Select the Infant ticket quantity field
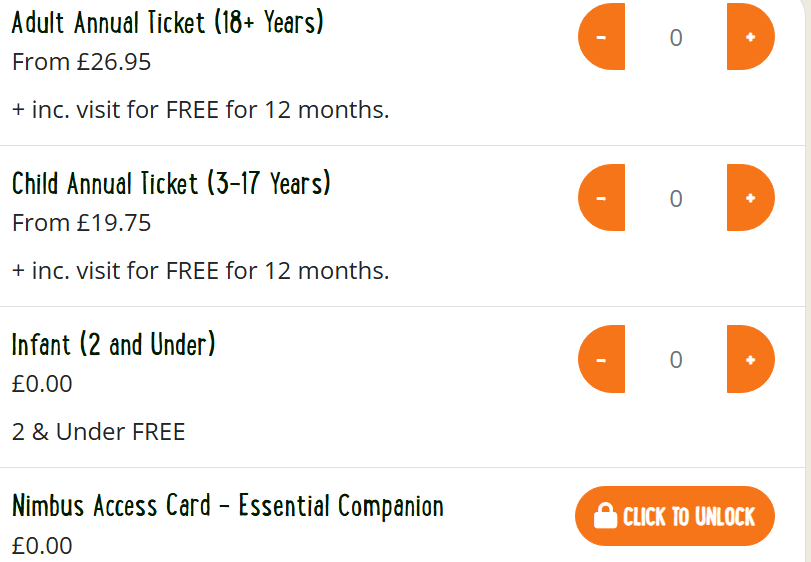This screenshot has width=811, height=562. 676,360
